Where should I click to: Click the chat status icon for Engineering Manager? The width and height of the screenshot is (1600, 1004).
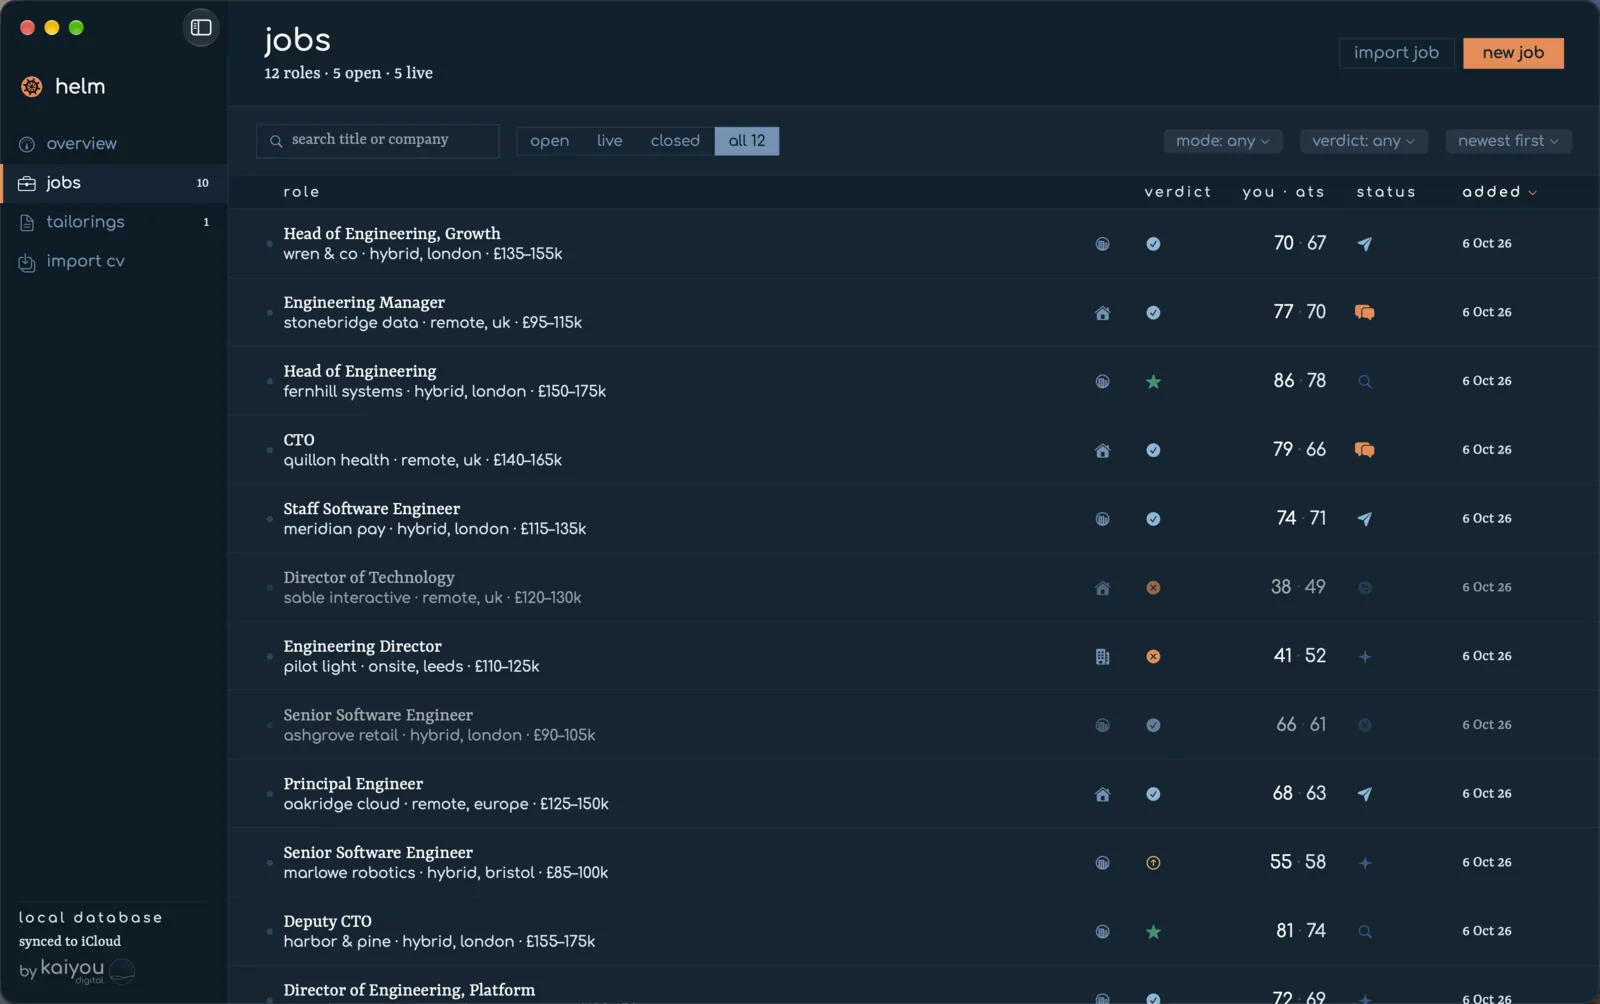click(1364, 313)
